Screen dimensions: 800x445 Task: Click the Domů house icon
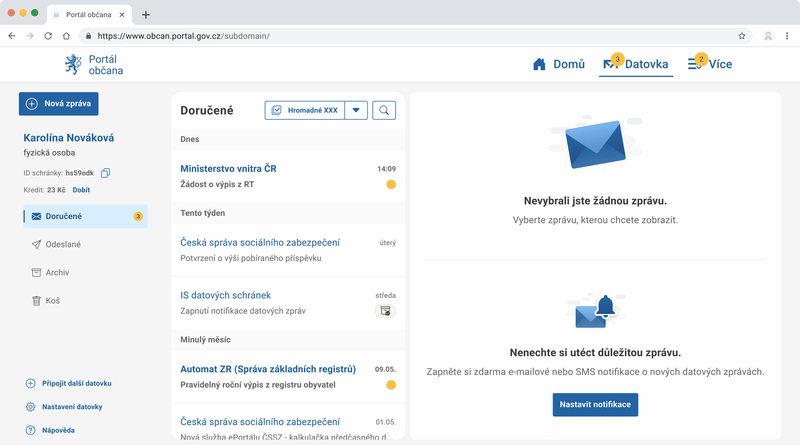(539, 64)
